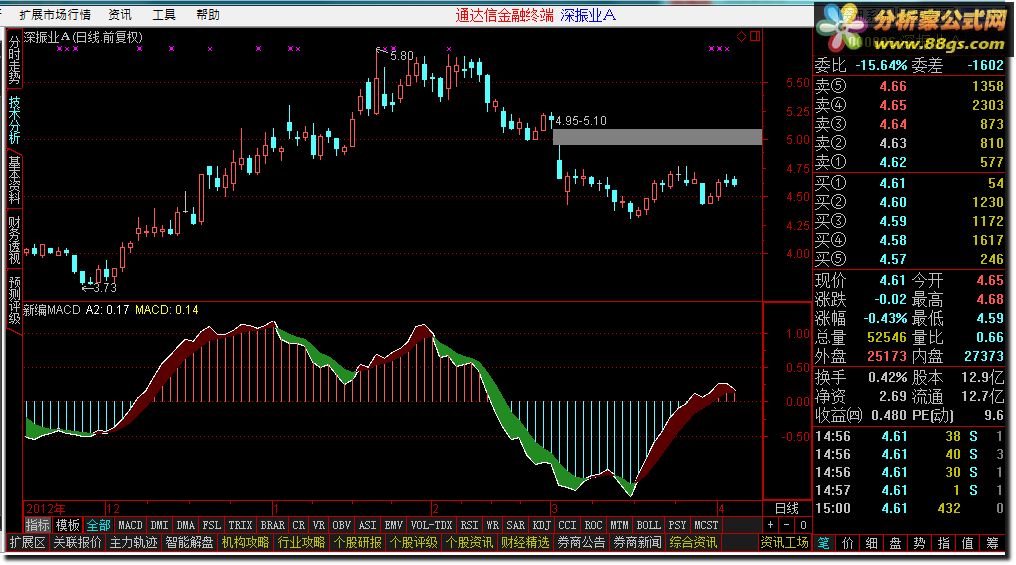
Task: Switch indicator to TRIX
Action: click(x=240, y=525)
